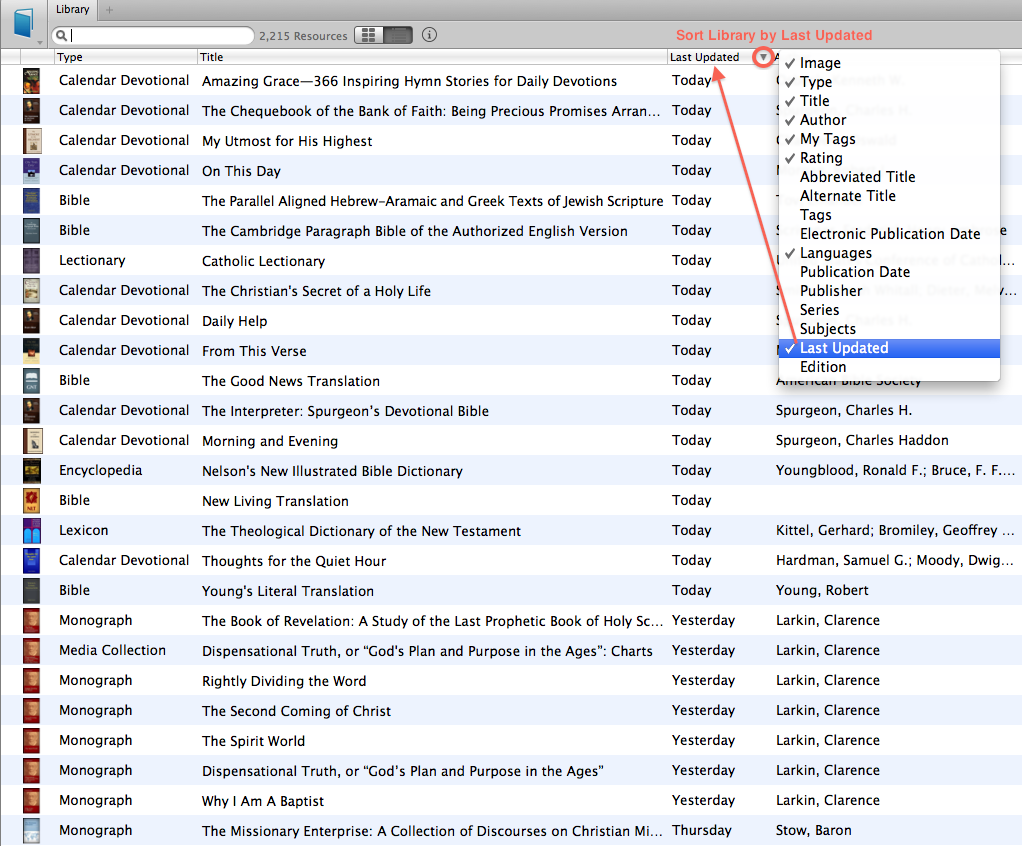Sort by Type column header
This screenshot has height=846, width=1022.
tap(125, 57)
